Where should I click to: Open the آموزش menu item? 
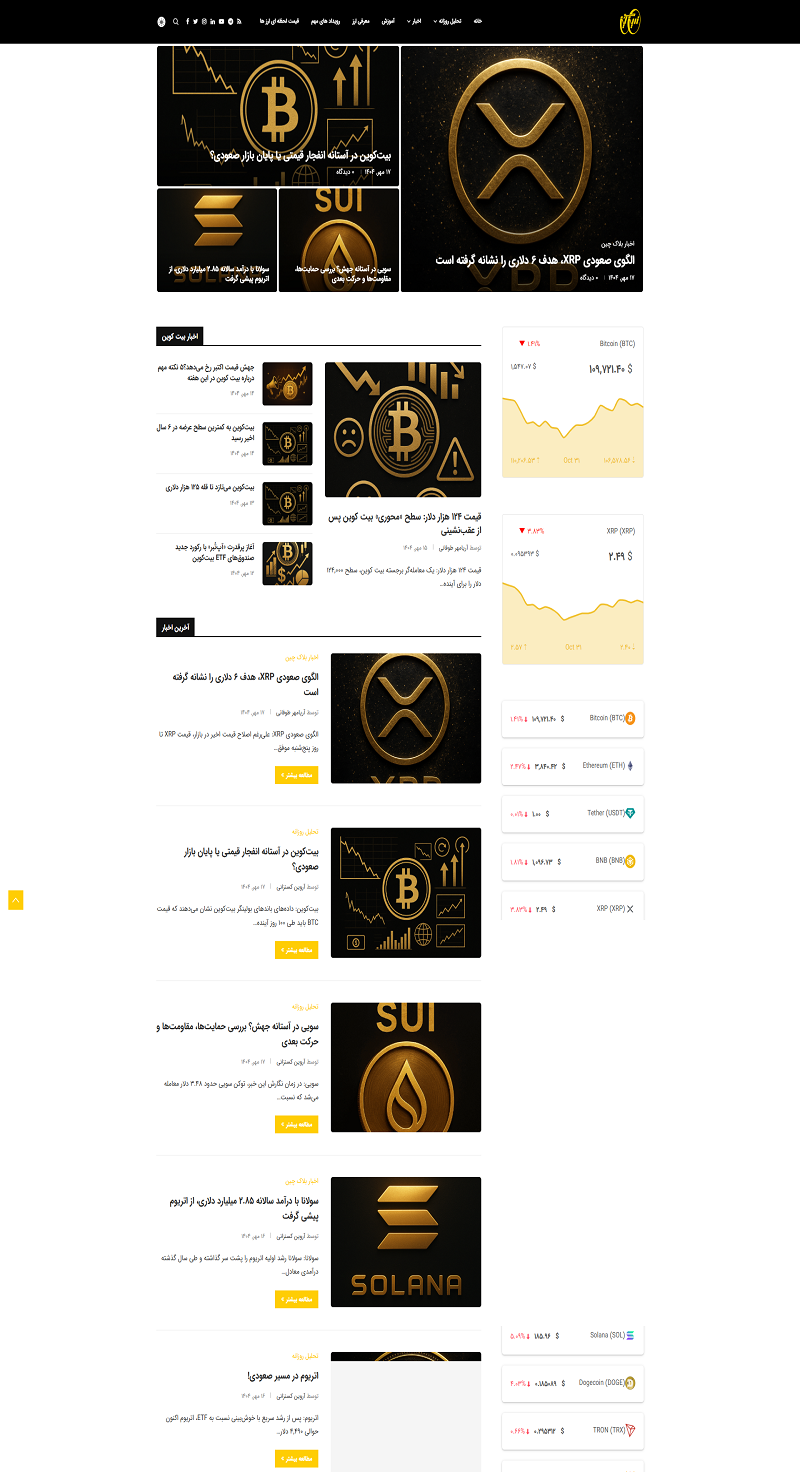tap(389, 21)
